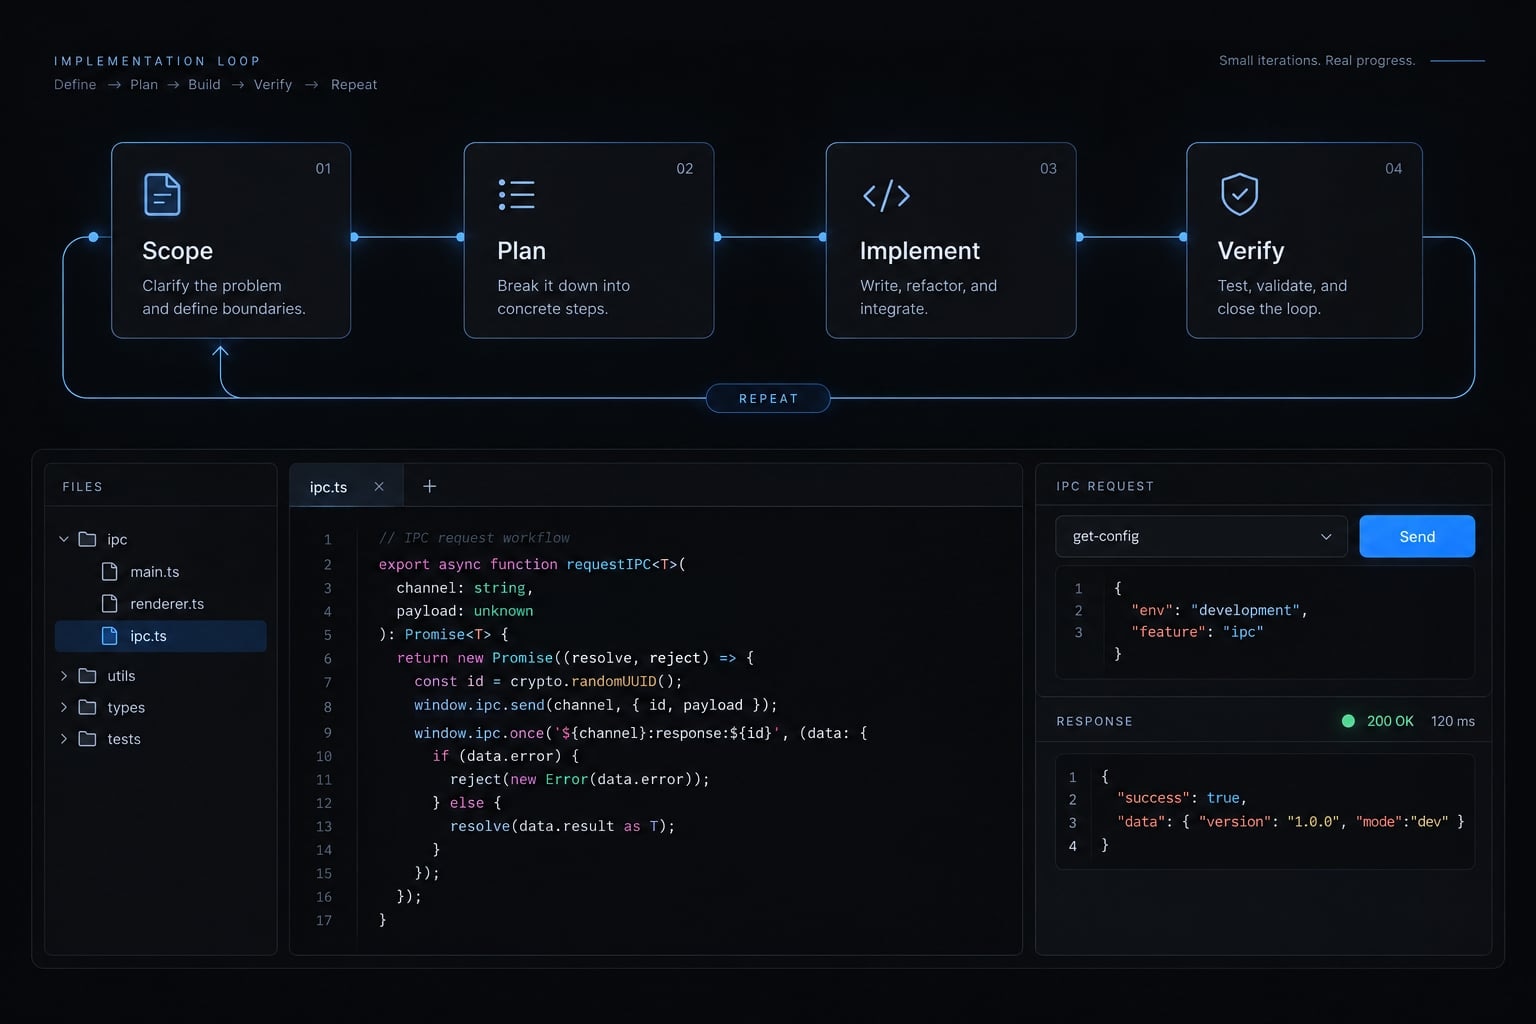Click the "Define" breadcrumb step
This screenshot has height=1024, width=1536.
(75, 84)
